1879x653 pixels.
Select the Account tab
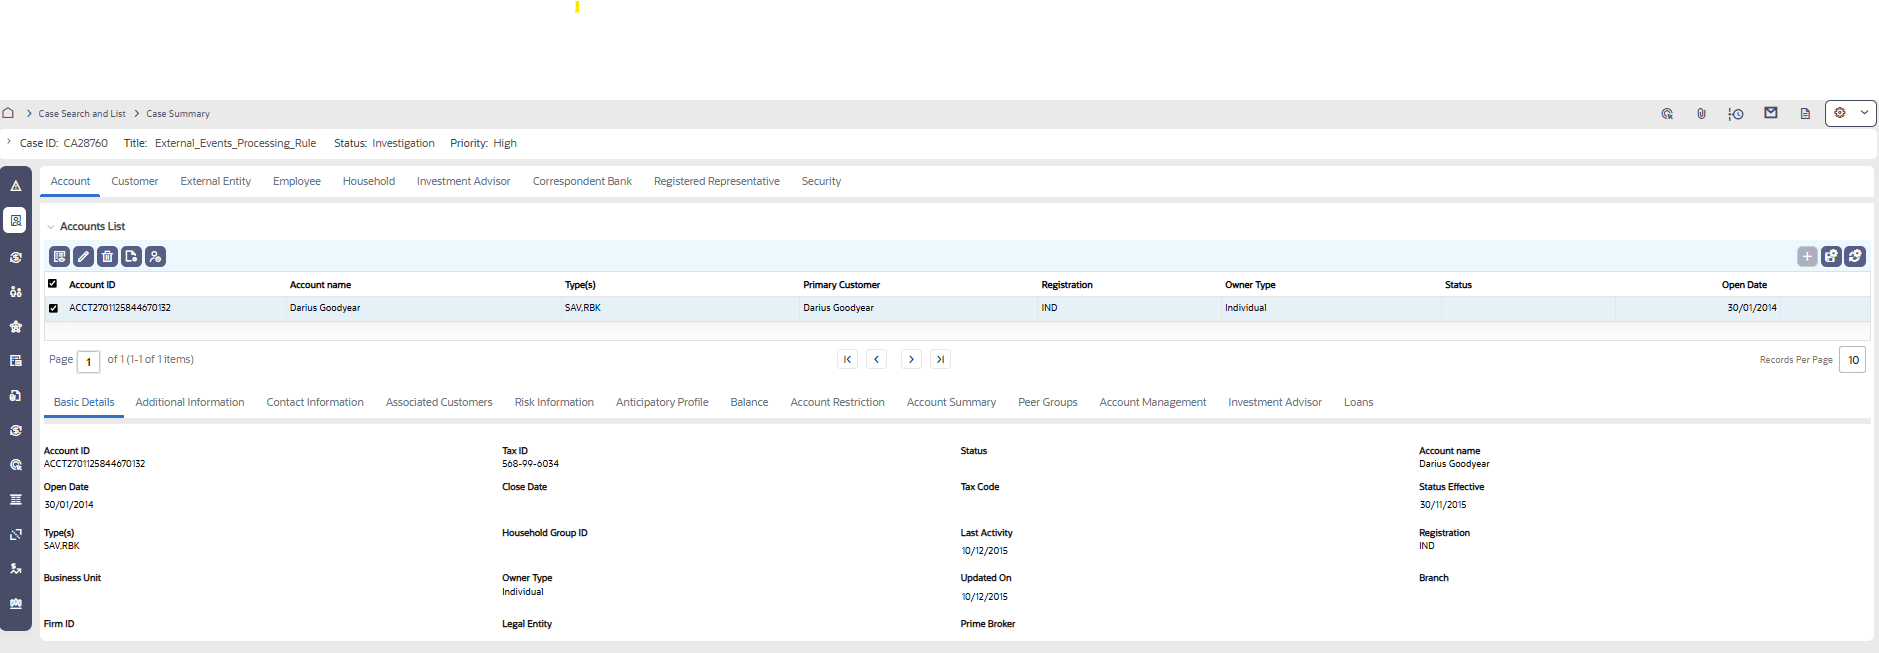click(70, 181)
